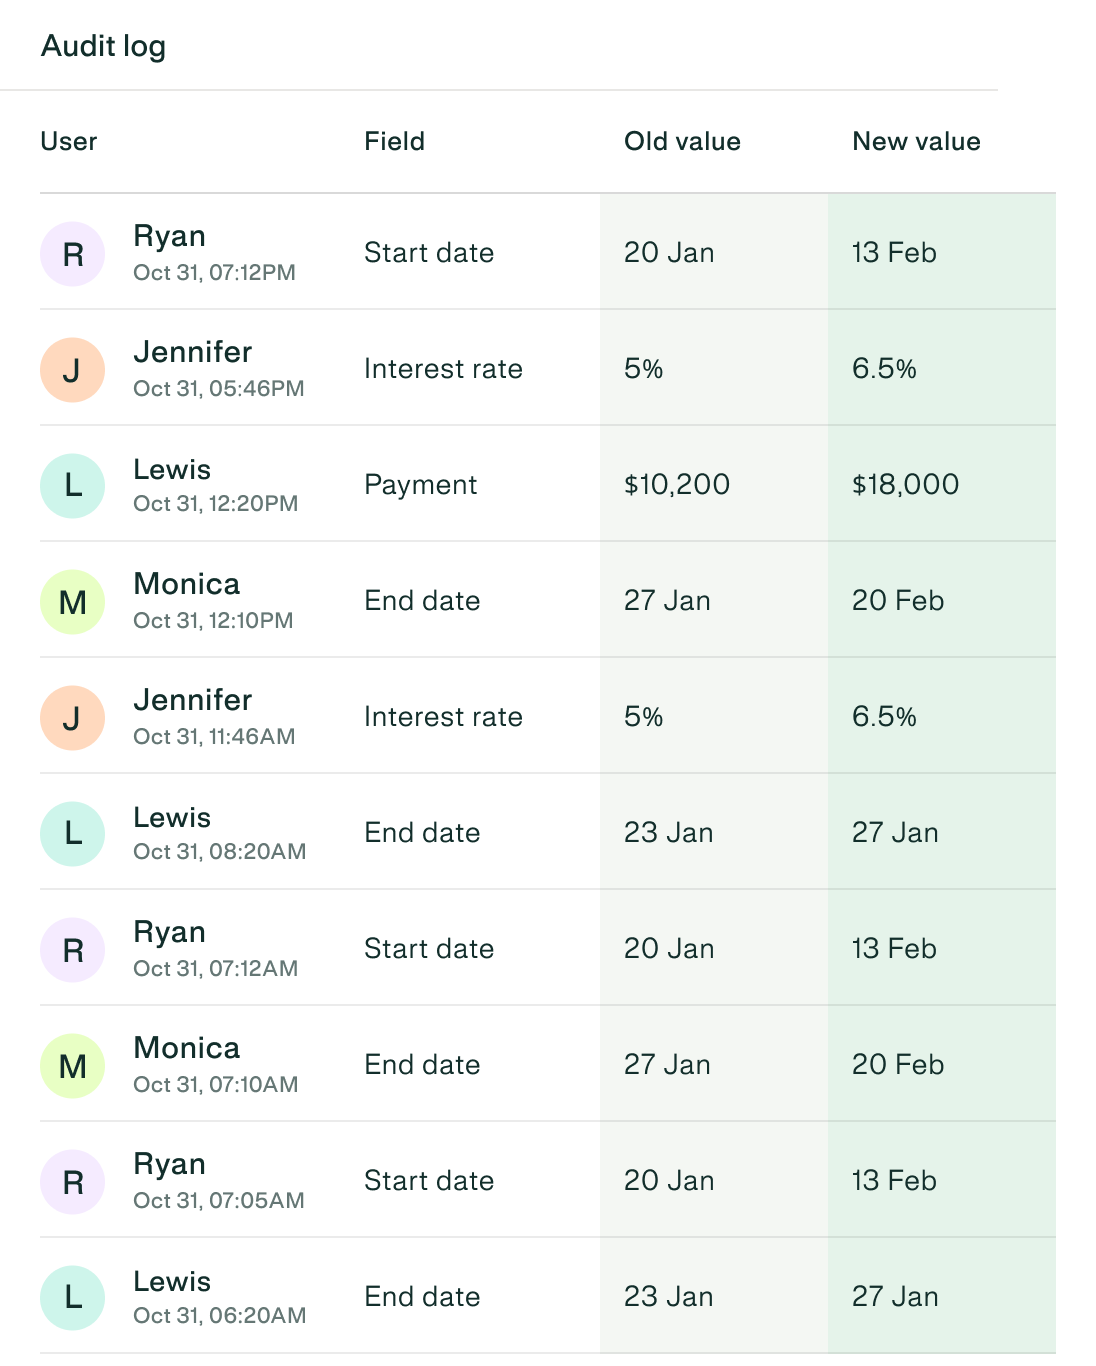
Task: Click Ryan's avatar at 07:12AM entry
Action: tap(72, 950)
